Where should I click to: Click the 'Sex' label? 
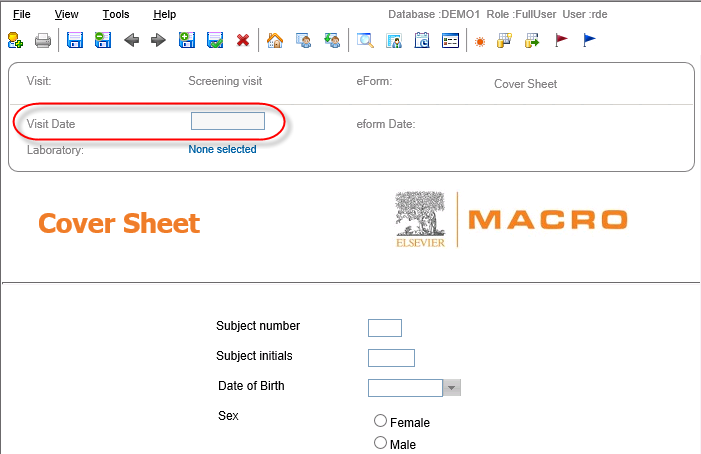tap(228, 416)
